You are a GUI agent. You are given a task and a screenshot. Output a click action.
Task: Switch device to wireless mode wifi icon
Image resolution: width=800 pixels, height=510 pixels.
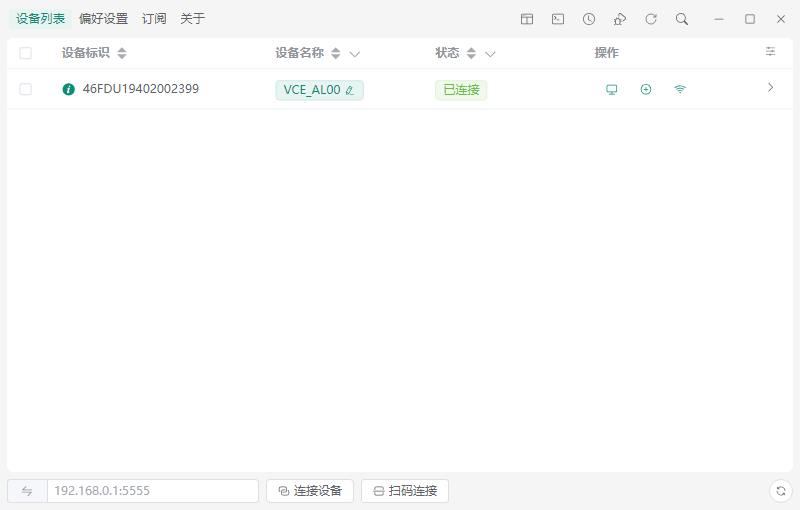click(x=680, y=90)
